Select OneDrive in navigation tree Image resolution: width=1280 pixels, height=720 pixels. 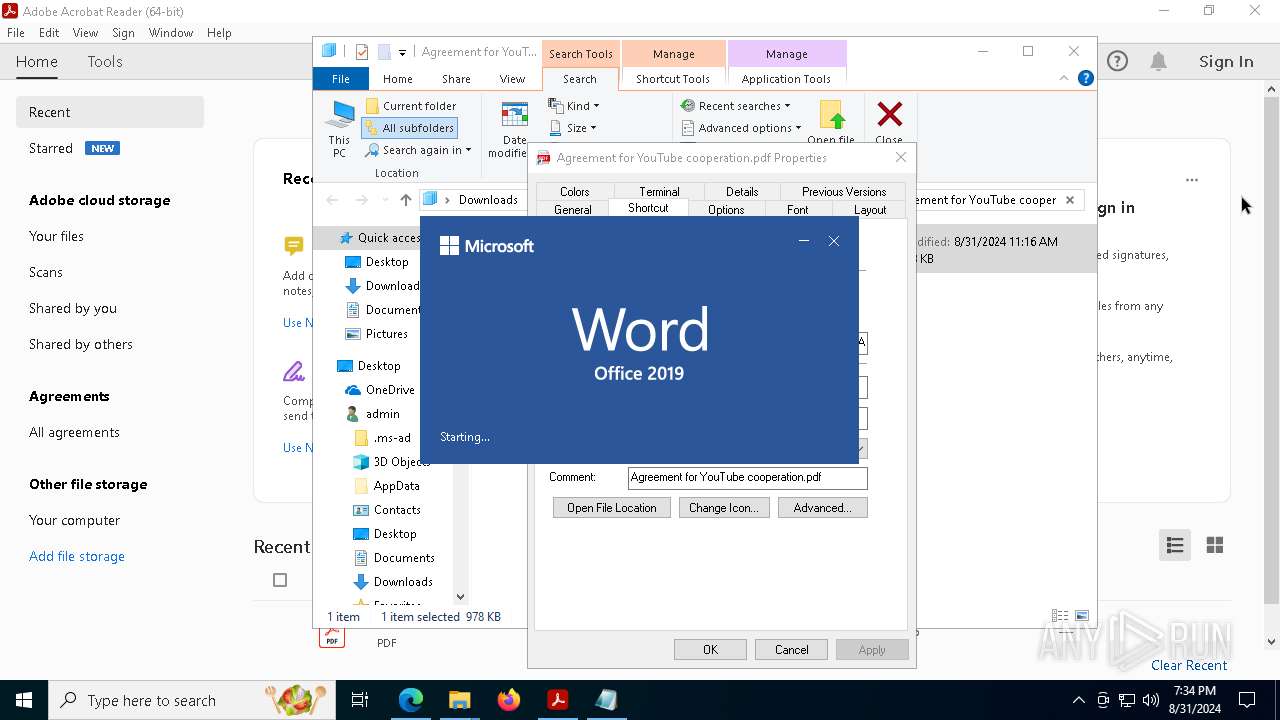389,390
